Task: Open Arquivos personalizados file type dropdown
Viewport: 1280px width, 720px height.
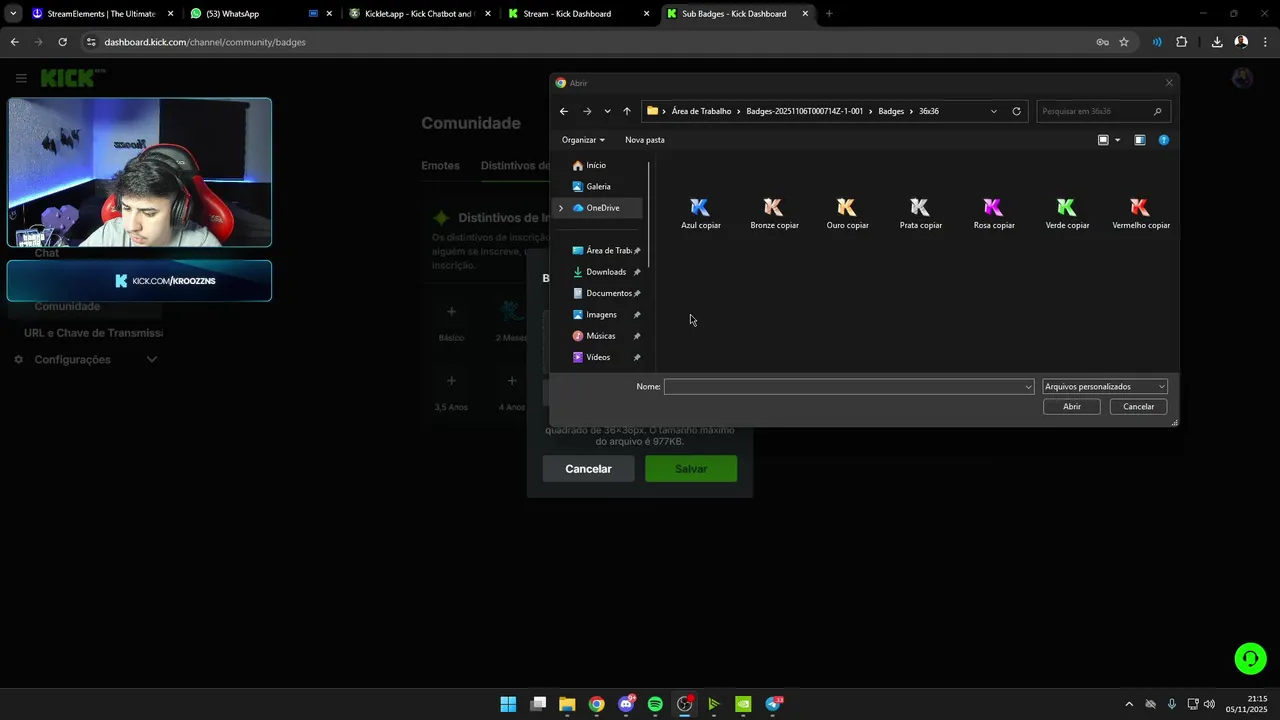Action: pyautogui.click(x=1105, y=387)
